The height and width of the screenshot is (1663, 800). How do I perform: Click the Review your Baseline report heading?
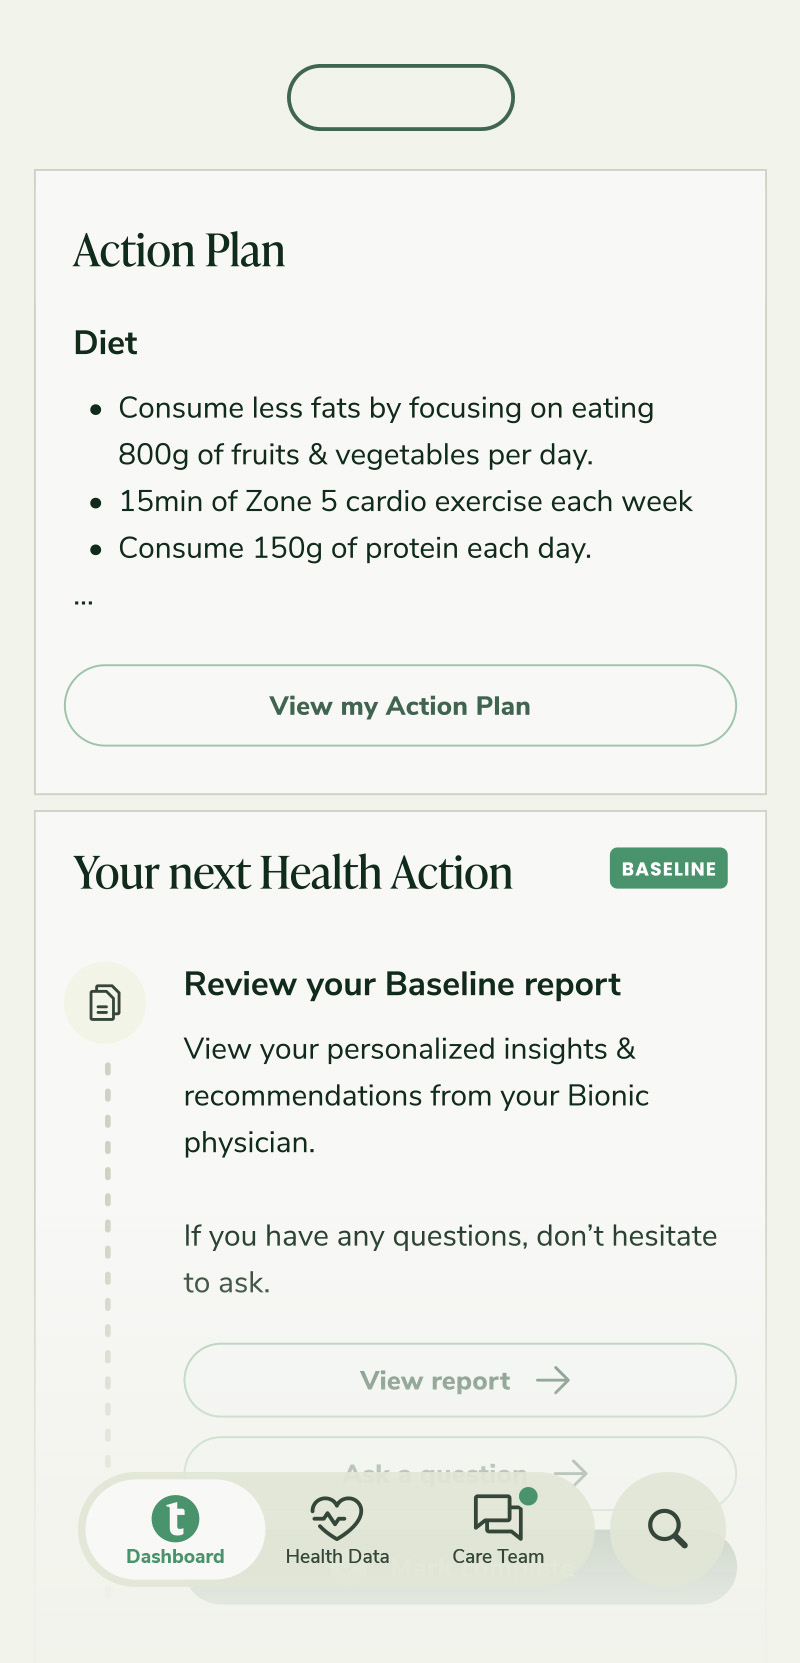click(x=402, y=984)
